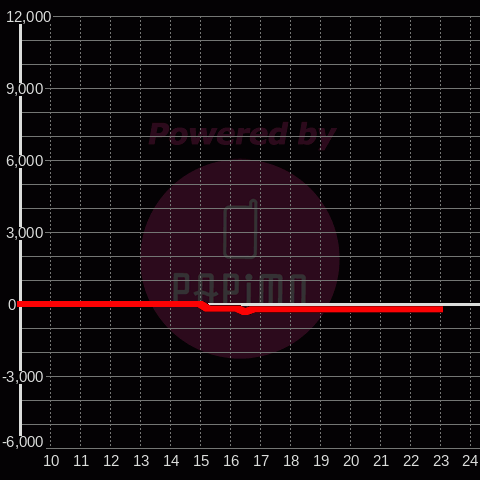Click the 3,000 y-axis label
The height and width of the screenshot is (480, 480).
click(25, 233)
